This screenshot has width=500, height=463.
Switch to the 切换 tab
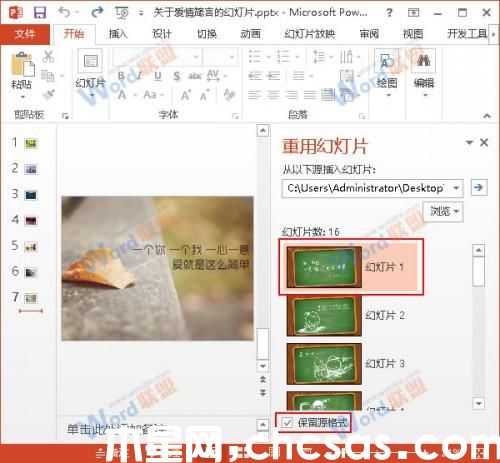(x=207, y=34)
